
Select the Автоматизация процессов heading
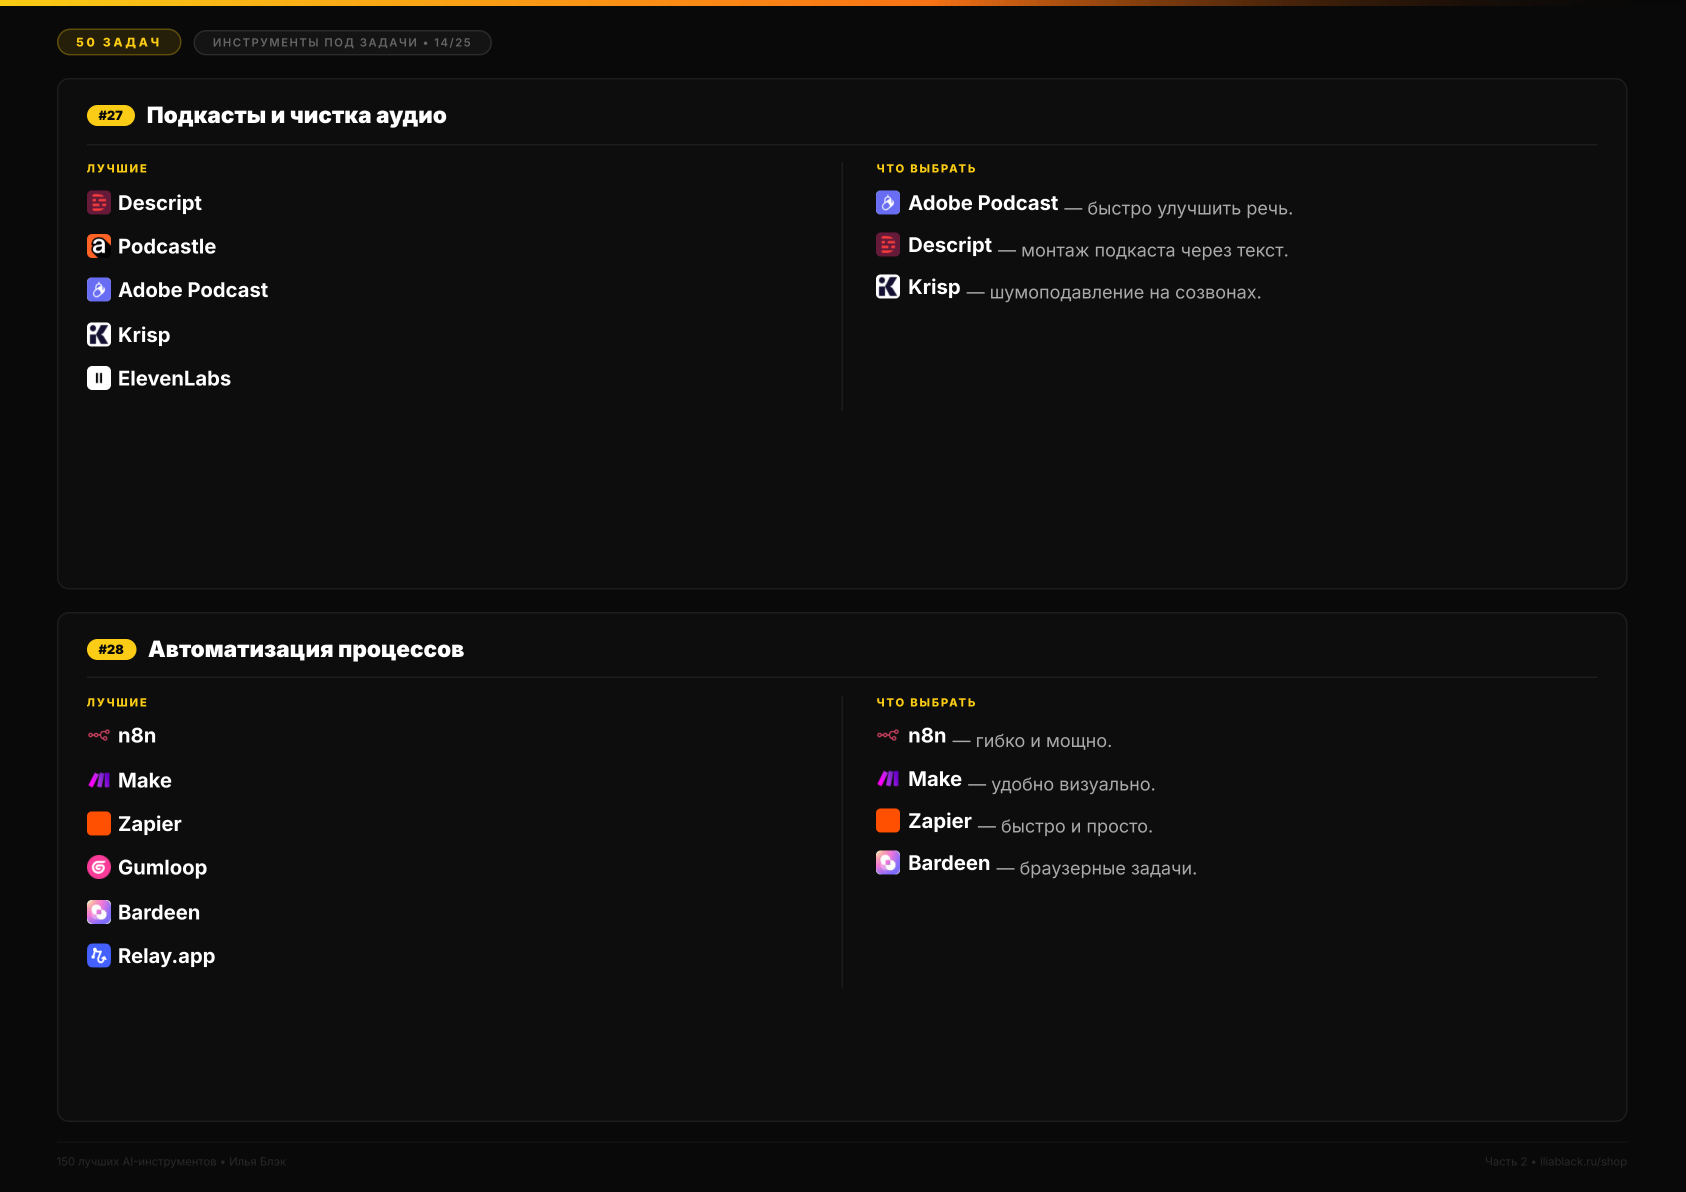click(x=306, y=650)
